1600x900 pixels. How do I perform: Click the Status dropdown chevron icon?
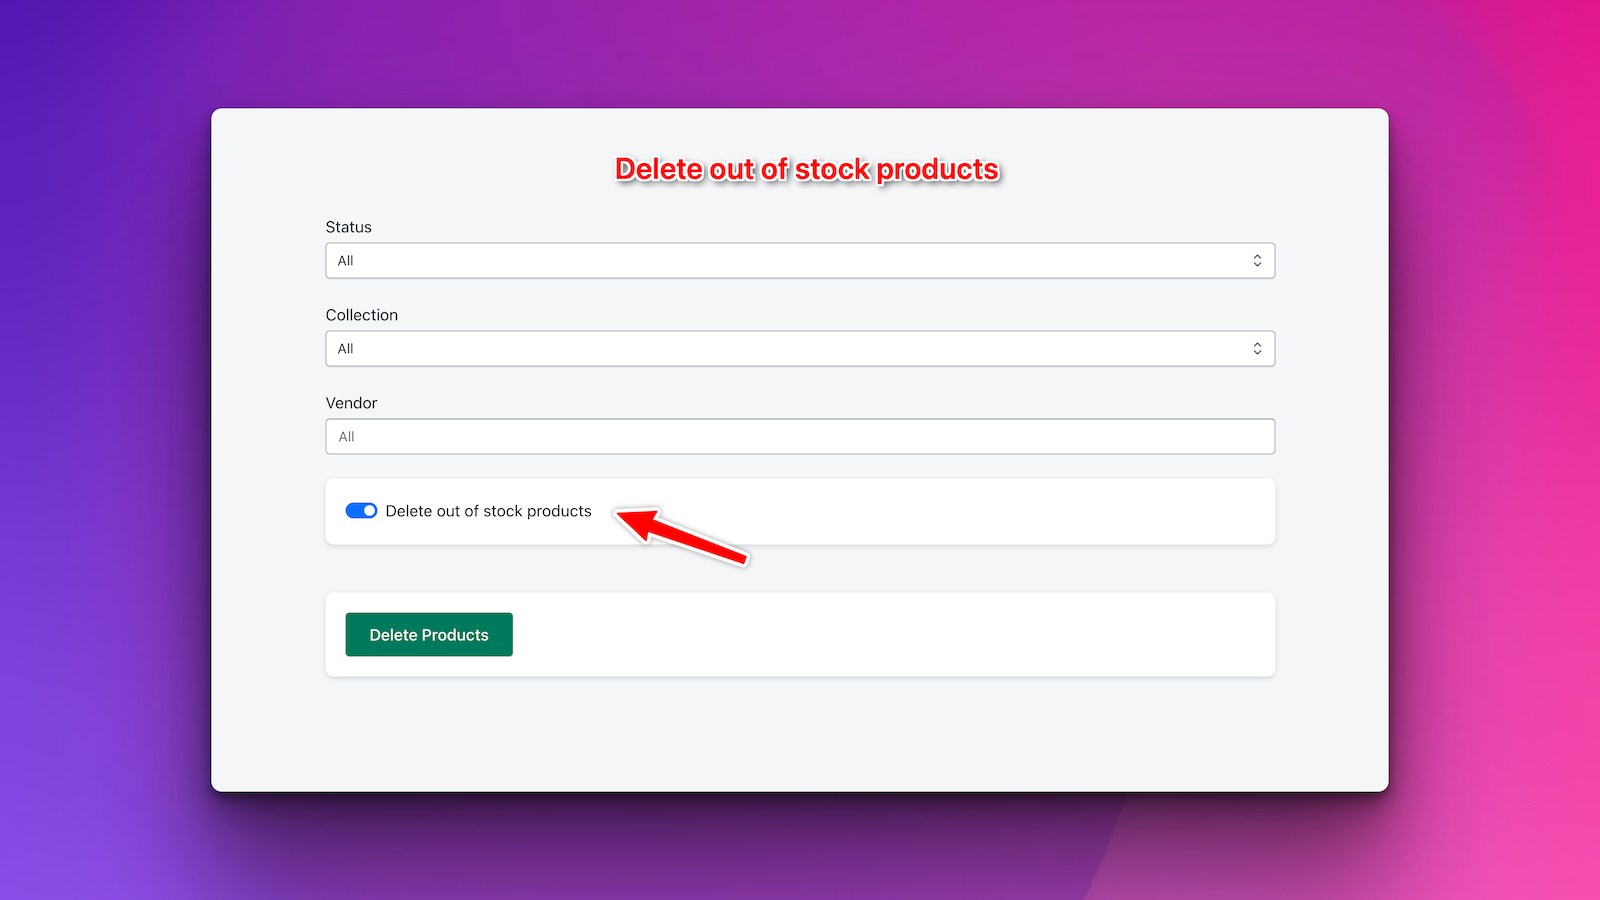(1257, 260)
